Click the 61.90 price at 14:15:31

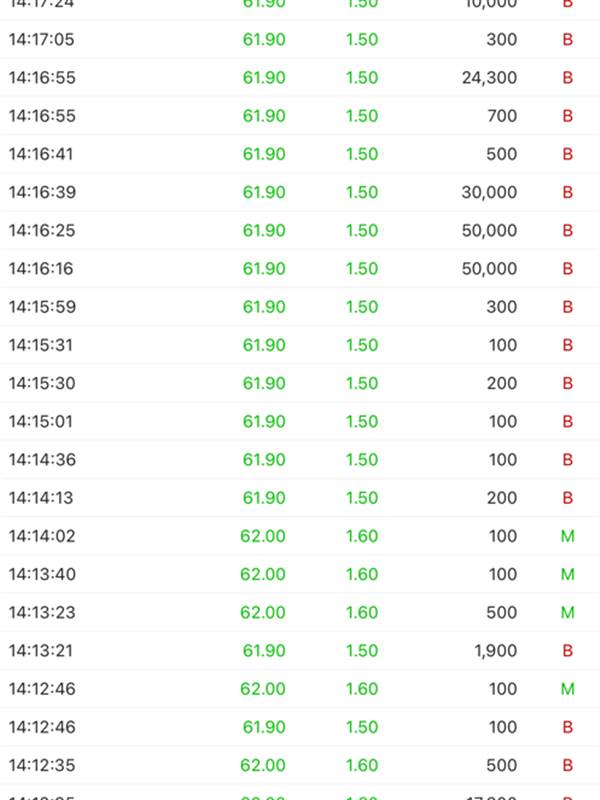point(264,345)
